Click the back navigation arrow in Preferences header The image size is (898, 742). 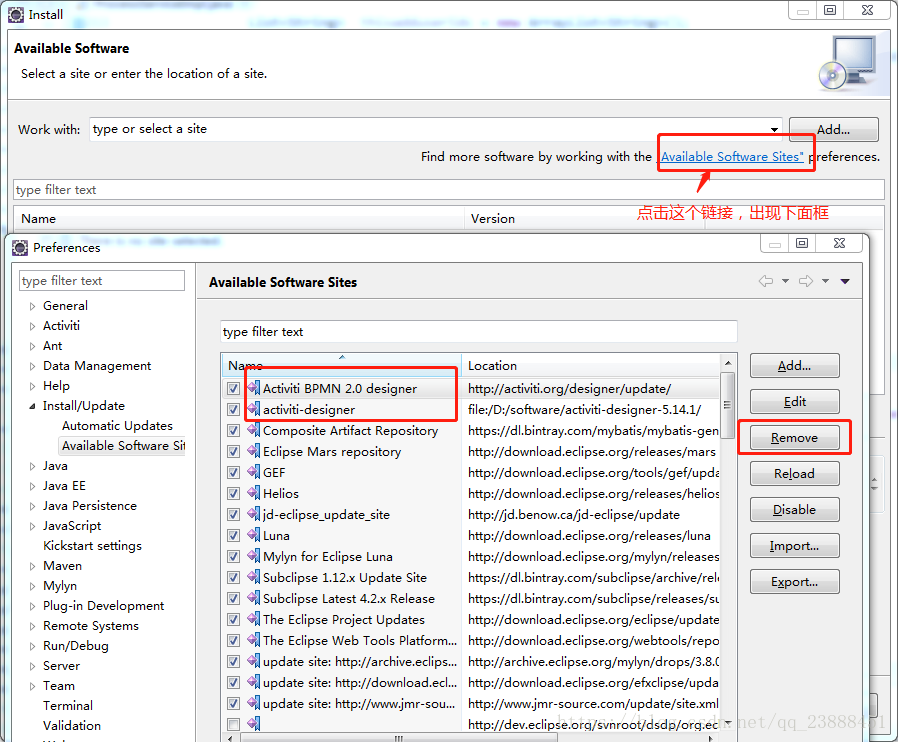pyautogui.click(x=764, y=281)
